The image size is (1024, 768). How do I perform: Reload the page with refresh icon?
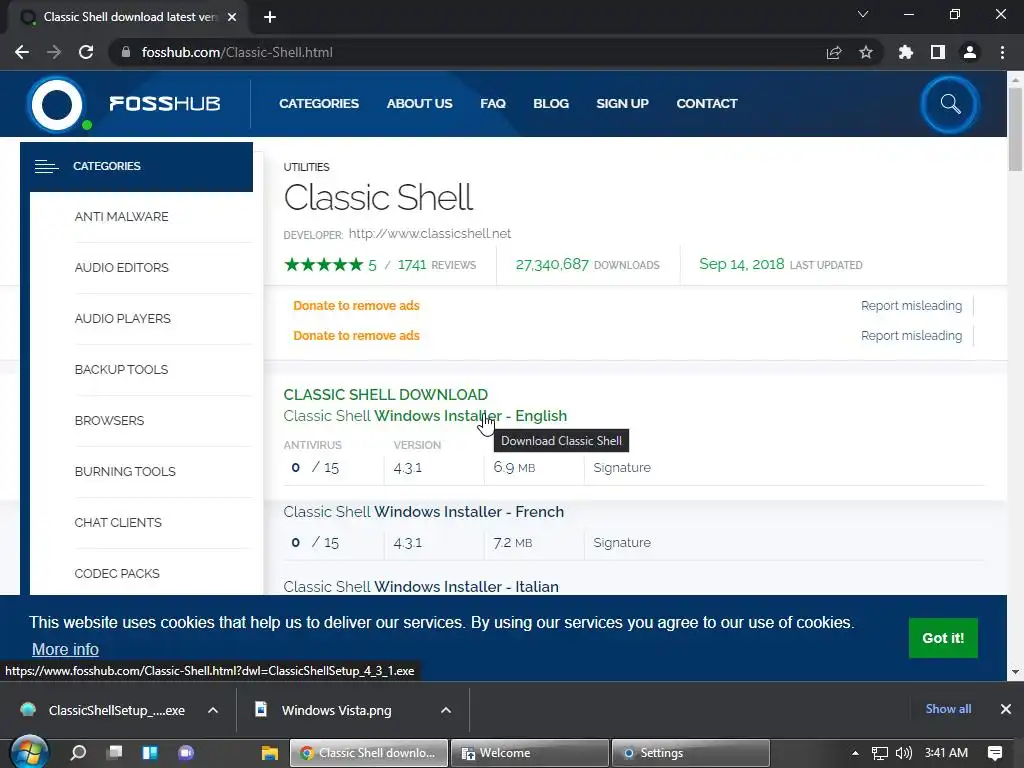click(86, 52)
